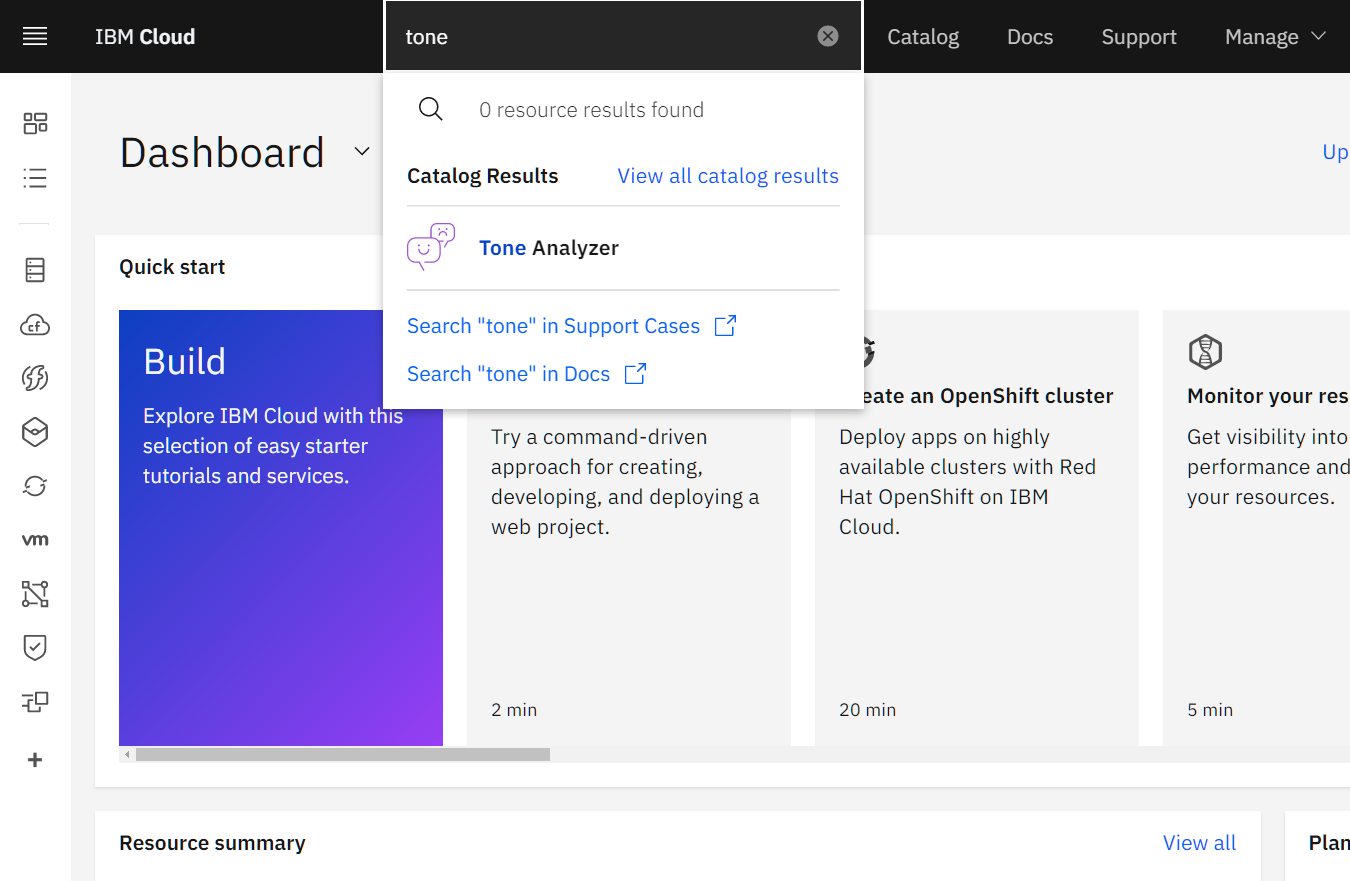Click the Quick start horizontal scrollbar
1350x881 pixels.
343,755
